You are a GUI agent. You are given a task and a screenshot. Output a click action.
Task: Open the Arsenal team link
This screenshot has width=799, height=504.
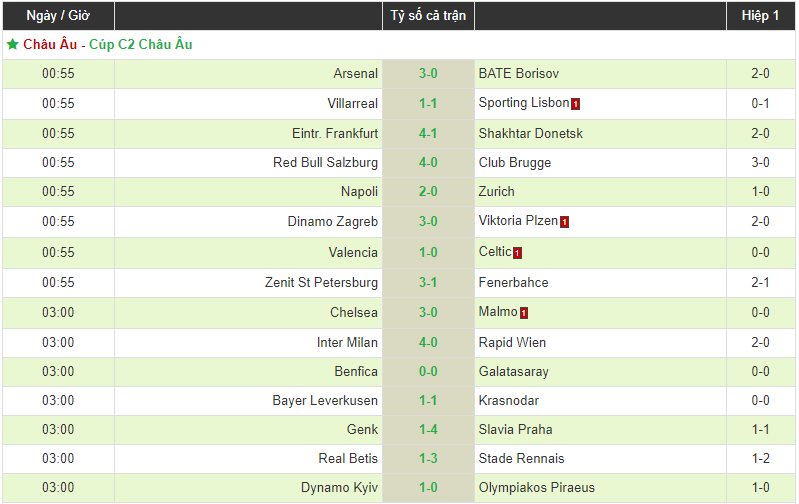click(x=355, y=74)
